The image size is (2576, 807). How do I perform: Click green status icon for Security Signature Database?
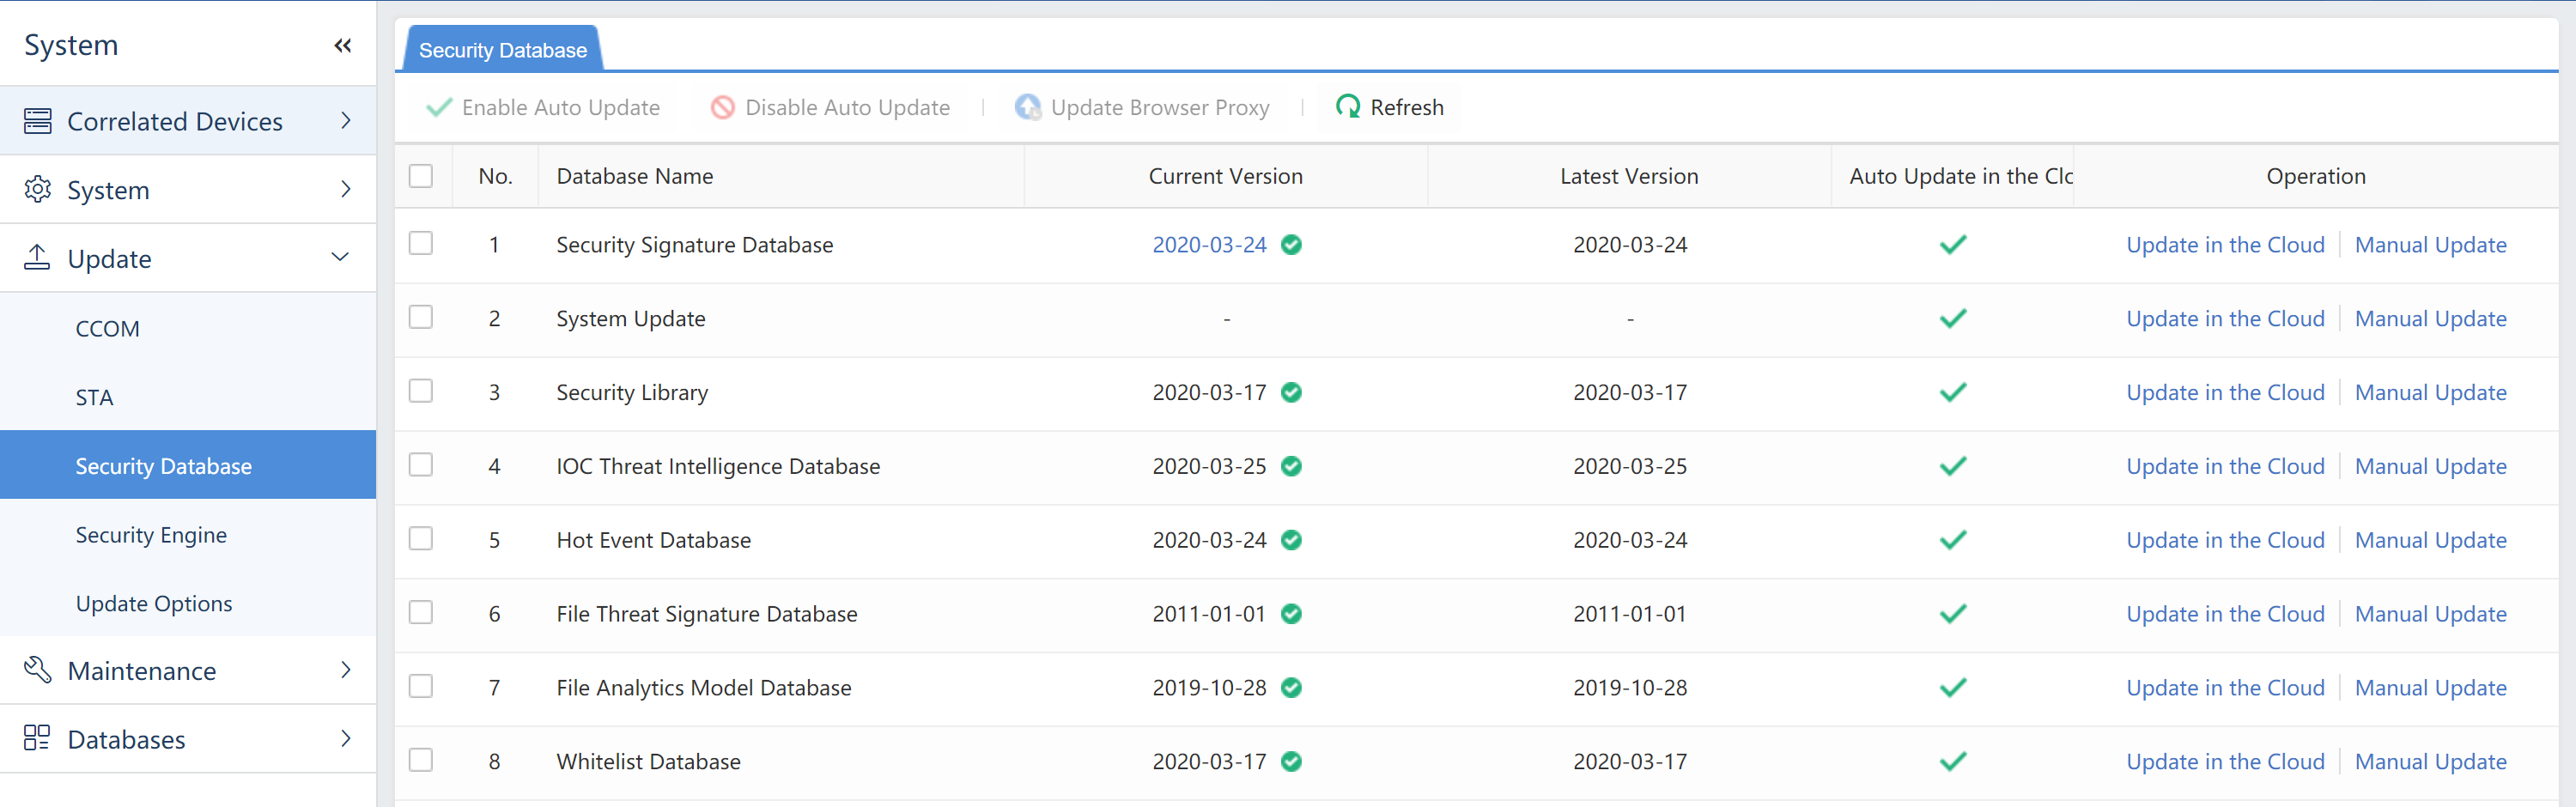point(1291,245)
